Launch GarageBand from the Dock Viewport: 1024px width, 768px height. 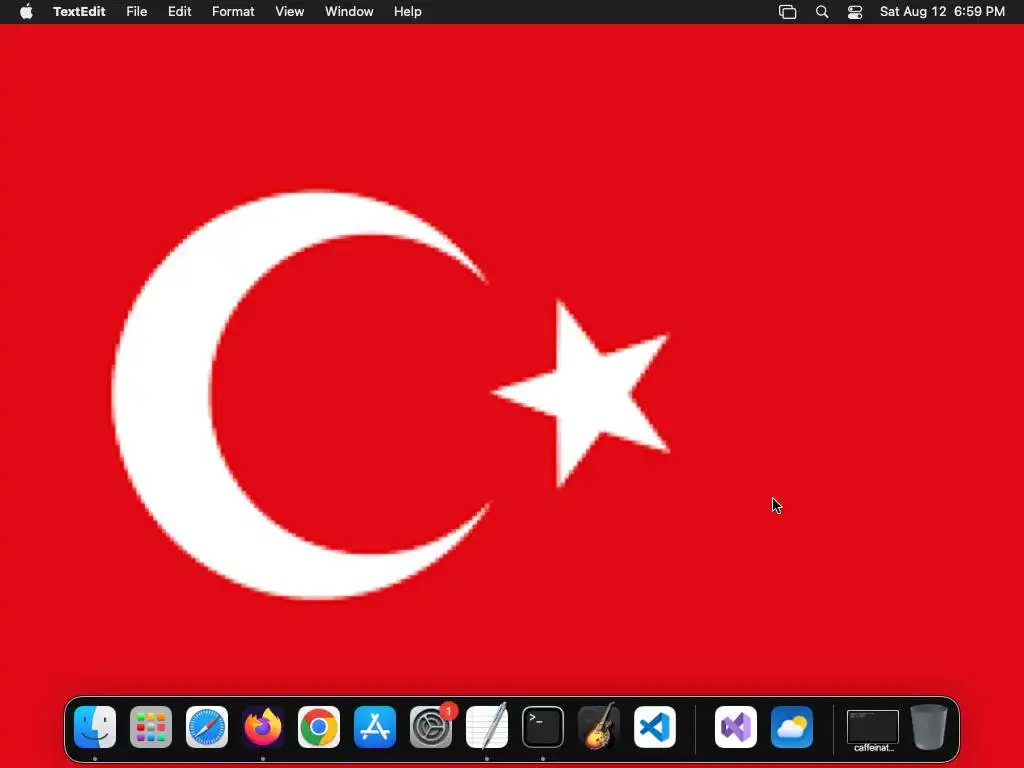599,726
